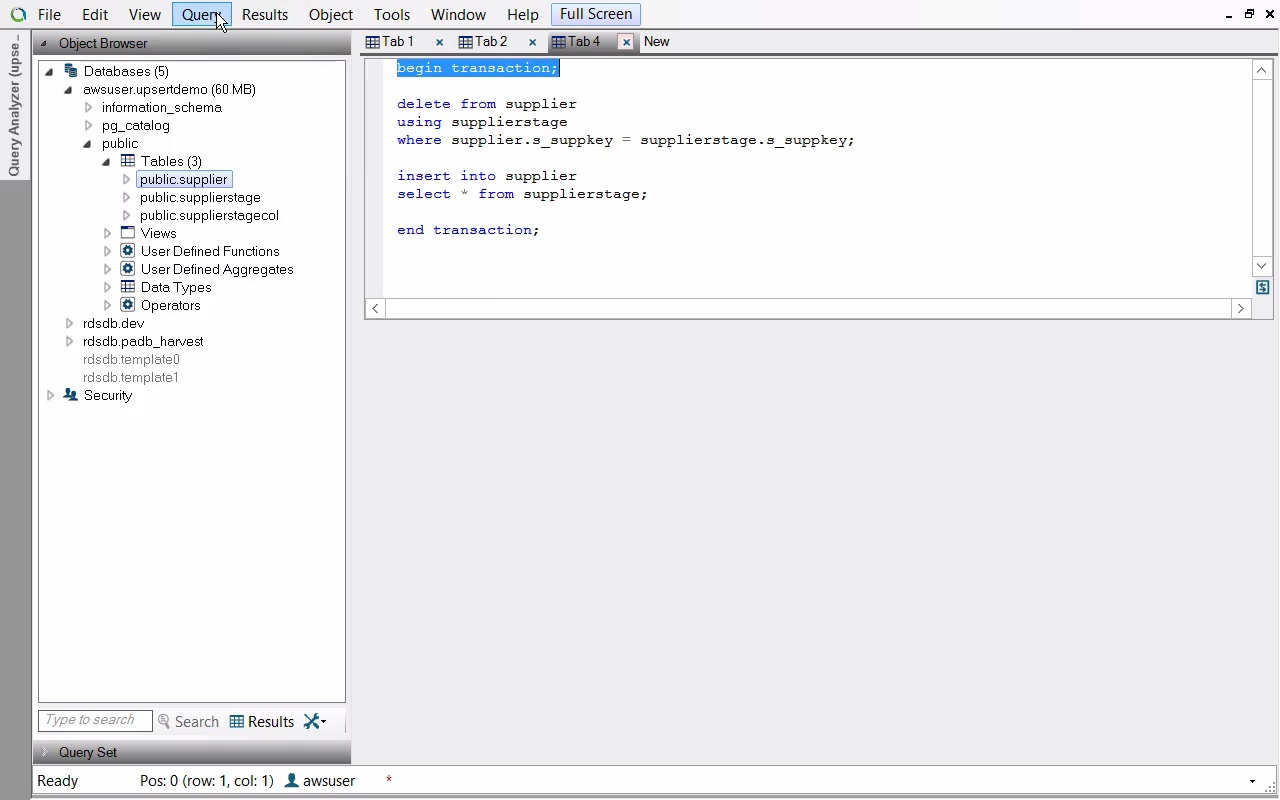
Task: Collapse the awsuser.upsertdemo database node
Action: point(68,89)
